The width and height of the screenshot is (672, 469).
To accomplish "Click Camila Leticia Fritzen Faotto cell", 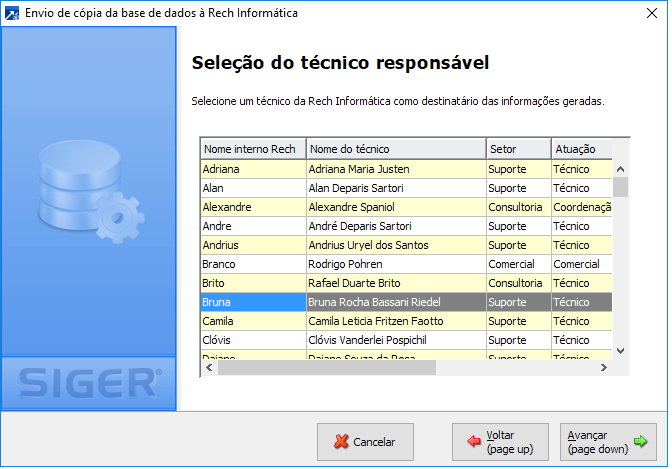I will coord(396,321).
